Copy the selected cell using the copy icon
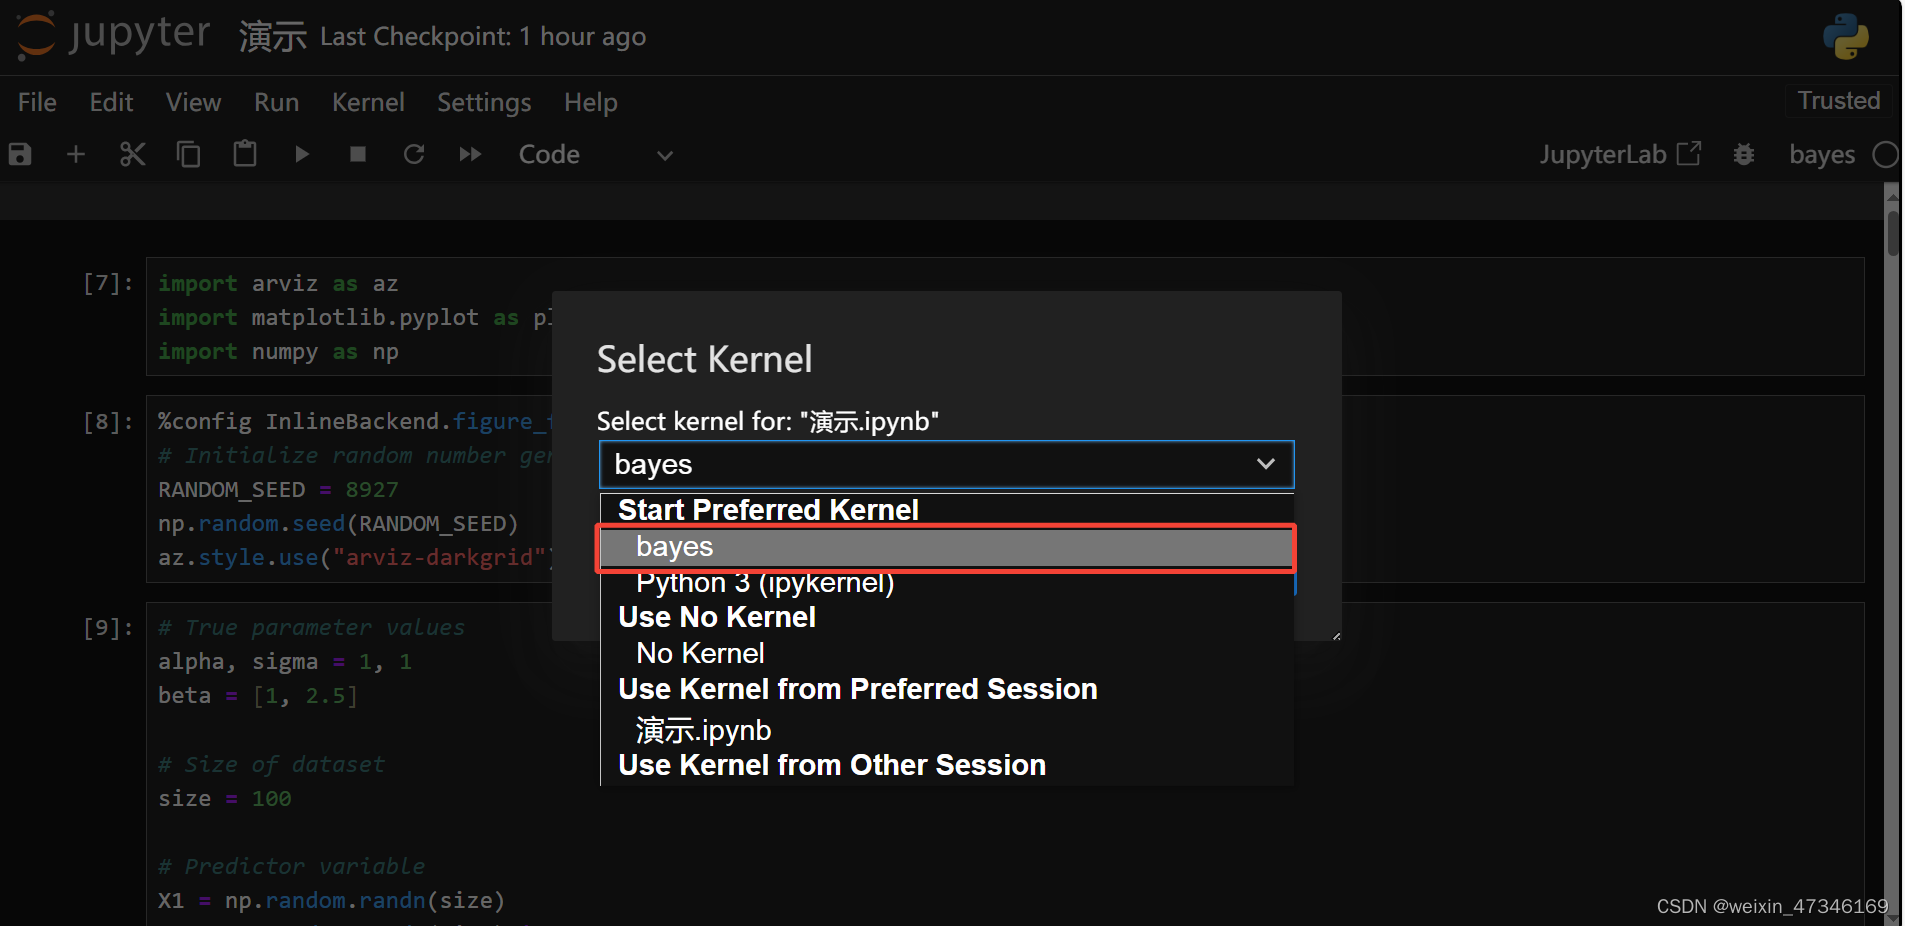 [188, 154]
